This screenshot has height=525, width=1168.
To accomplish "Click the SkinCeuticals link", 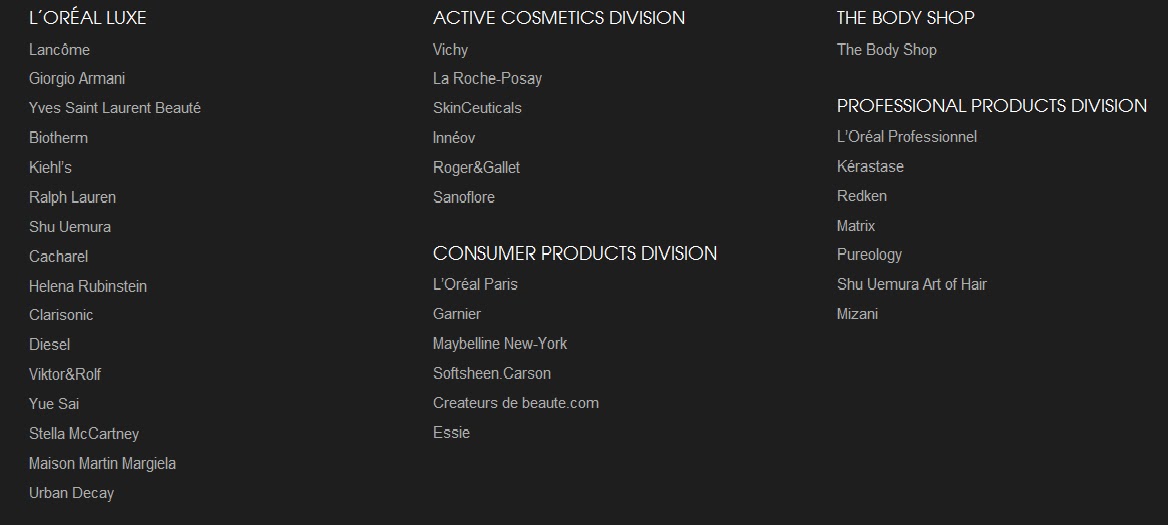I will tap(477, 108).
